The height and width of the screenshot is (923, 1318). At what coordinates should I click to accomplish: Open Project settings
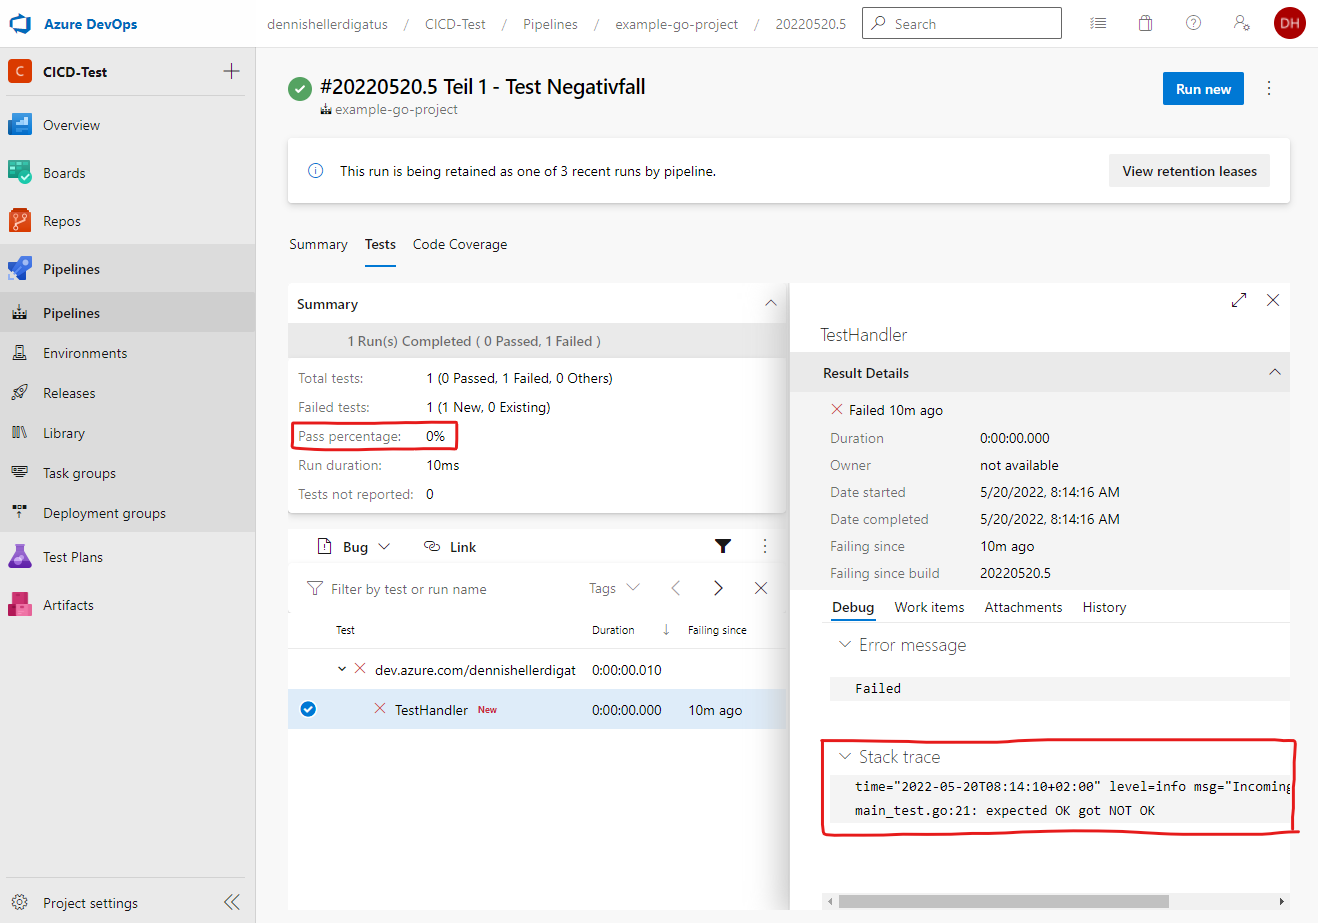point(90,903)
